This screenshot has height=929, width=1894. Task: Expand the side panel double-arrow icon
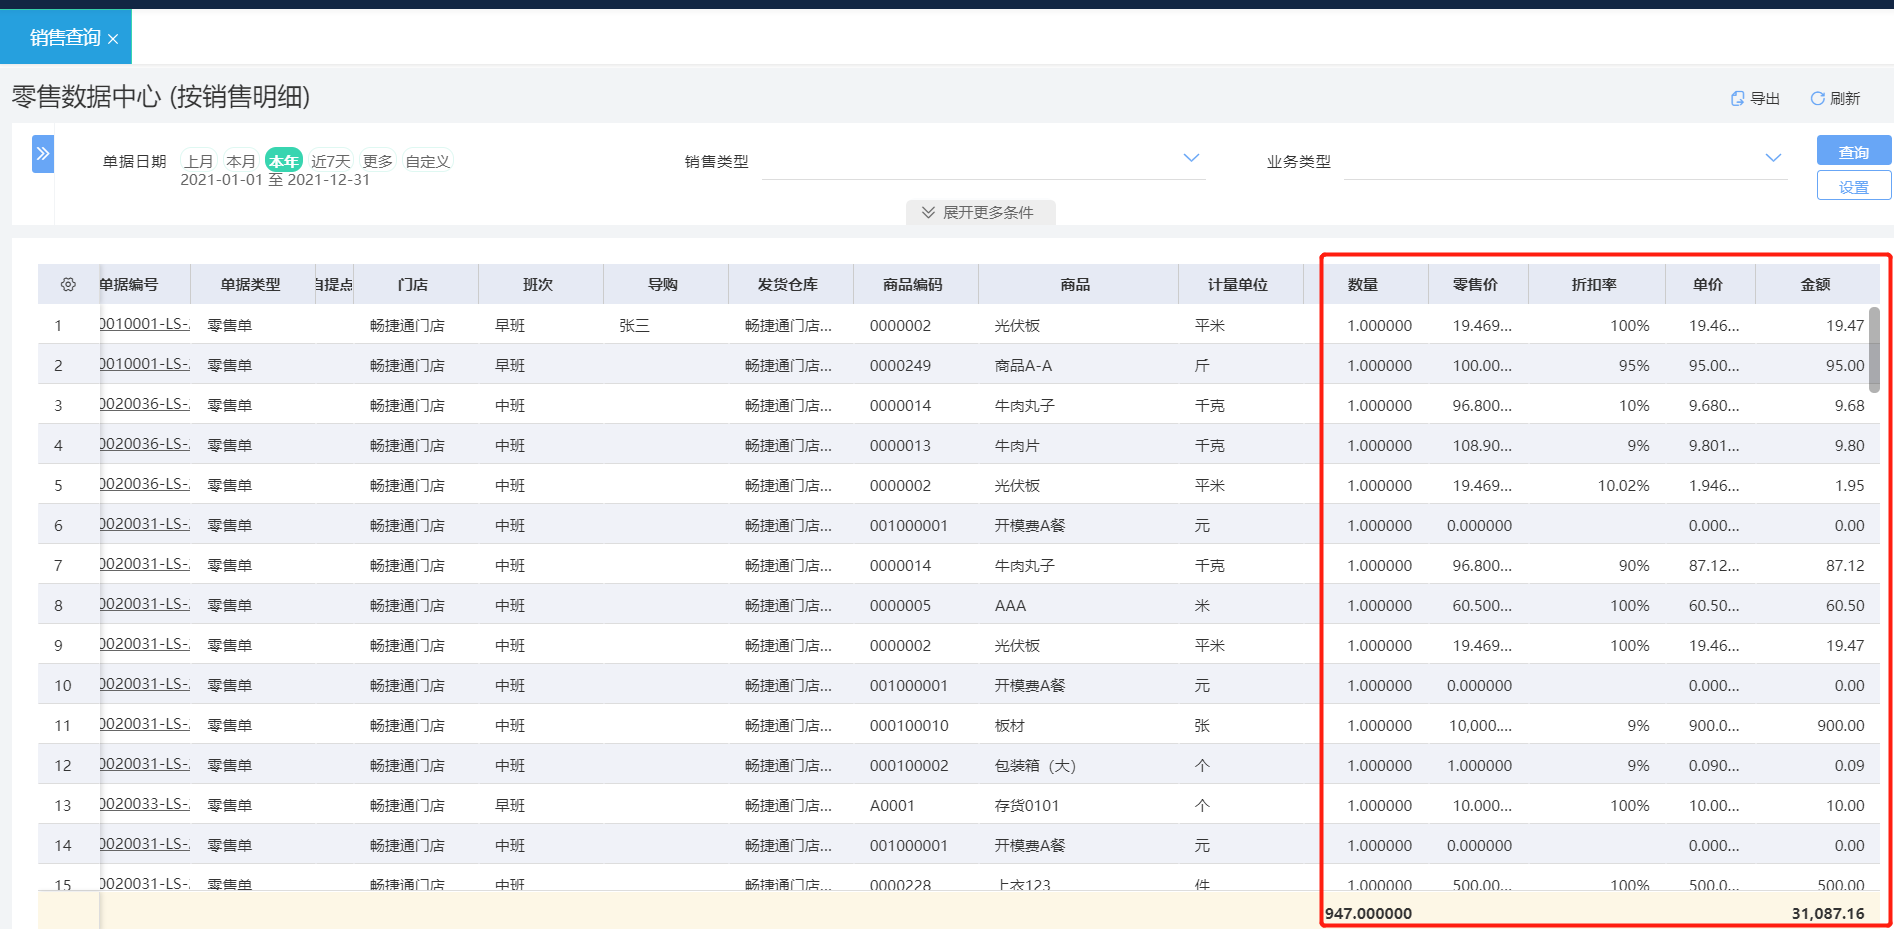click(43, 154)
